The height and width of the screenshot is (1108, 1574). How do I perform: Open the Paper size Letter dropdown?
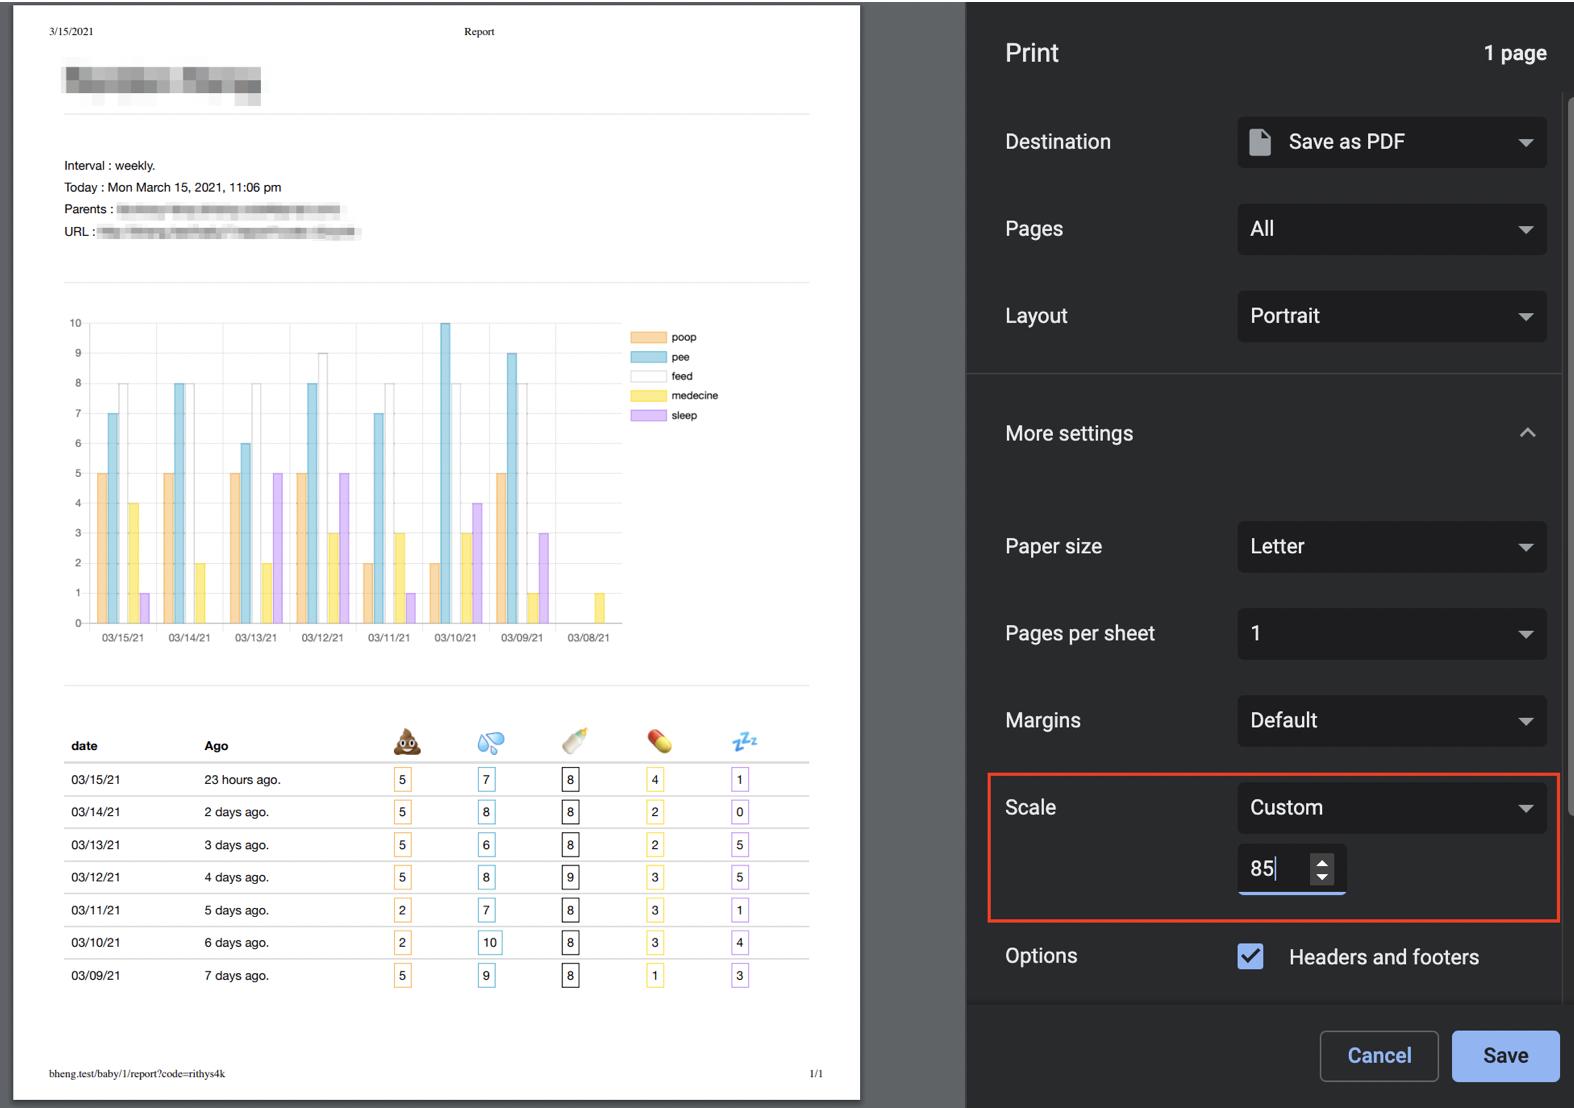(1391, 547)
